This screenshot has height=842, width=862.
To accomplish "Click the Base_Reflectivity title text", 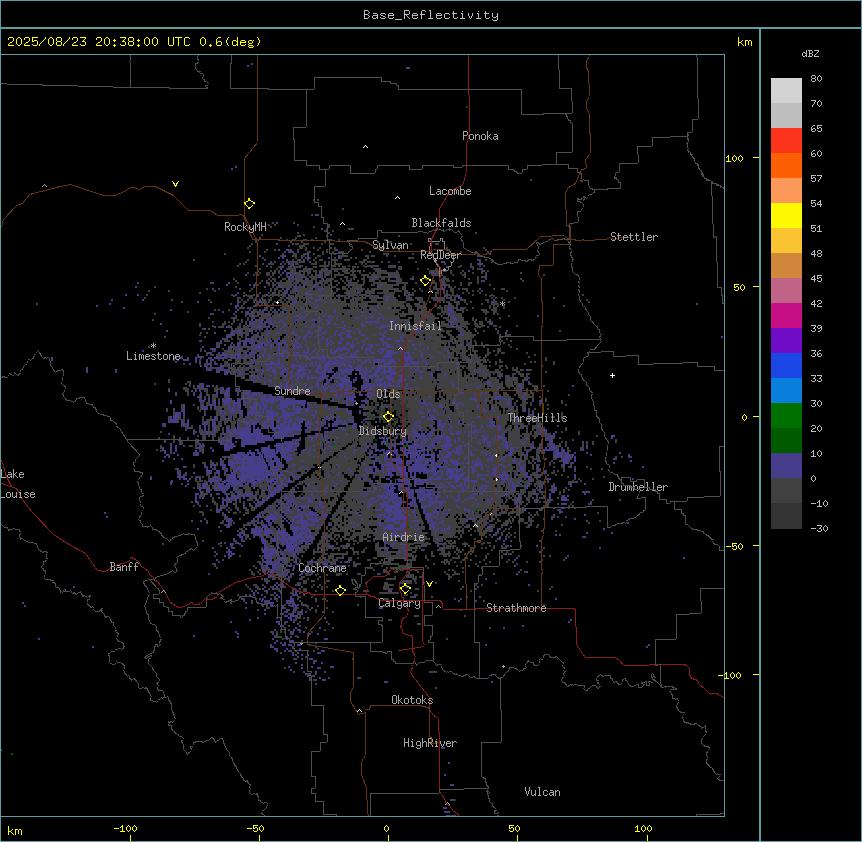I will [x=431, y=15].
